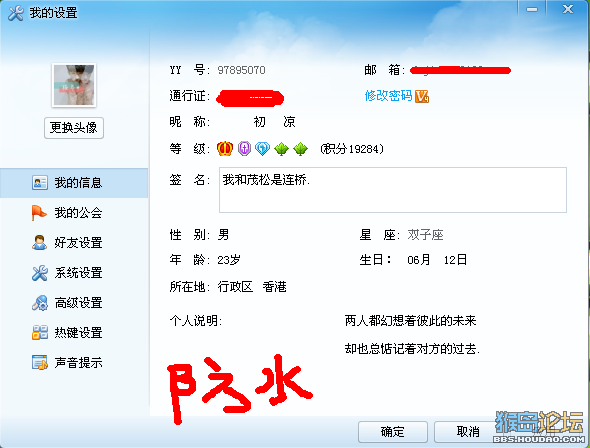Click the blue diamond level badge
This screenshot has width=590, height=448.
tap(262, 149)
